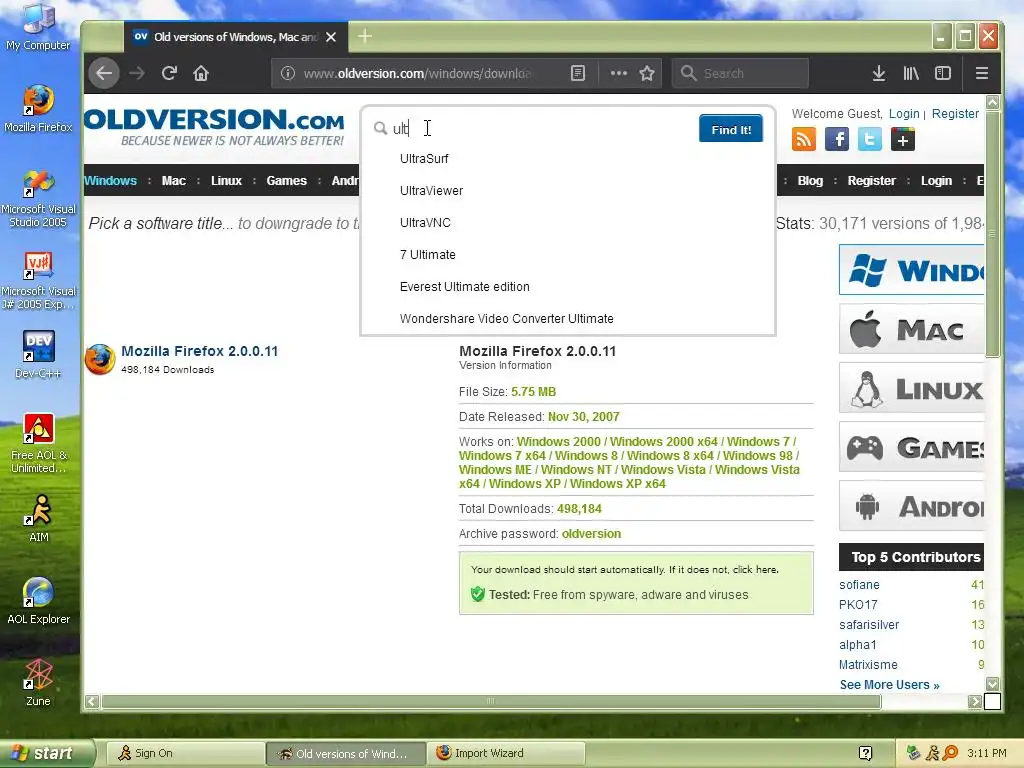Open My Computer desktop icon
Image resolution: width=1024 pixels, height=768 pixels.
[38, 27]
